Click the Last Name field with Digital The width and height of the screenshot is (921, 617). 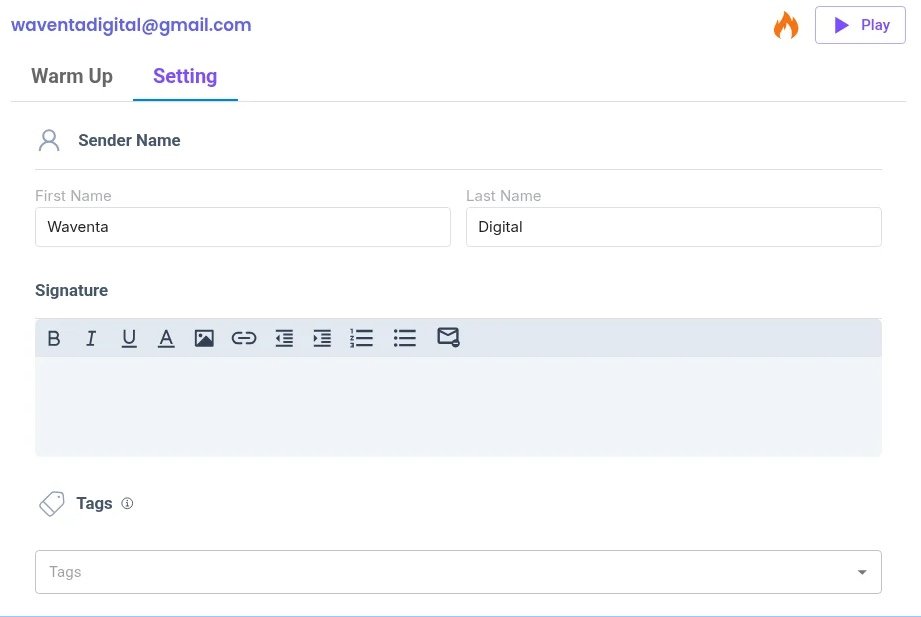(673, 227)
